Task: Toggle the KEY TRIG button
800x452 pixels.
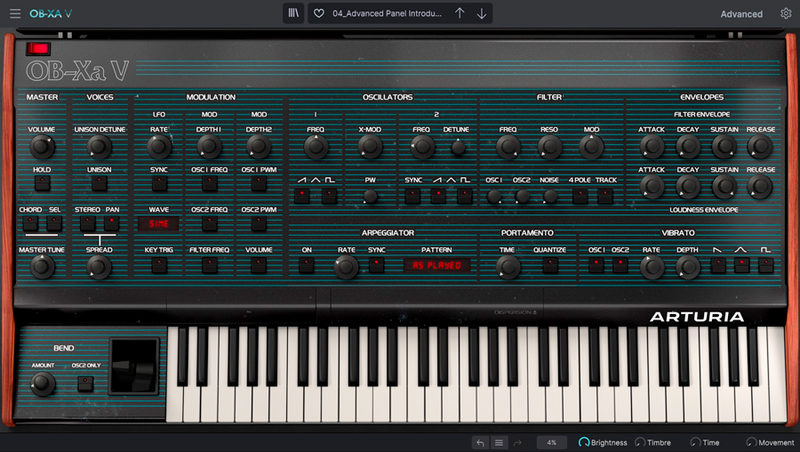Action: pos(159,265)
